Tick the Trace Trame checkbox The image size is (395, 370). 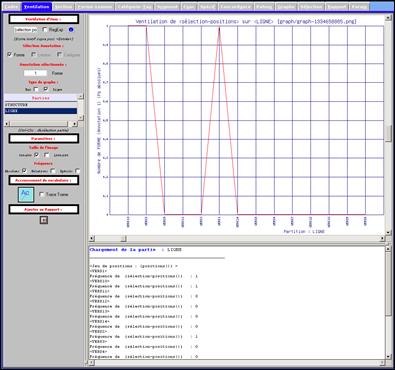pos(42,194)
